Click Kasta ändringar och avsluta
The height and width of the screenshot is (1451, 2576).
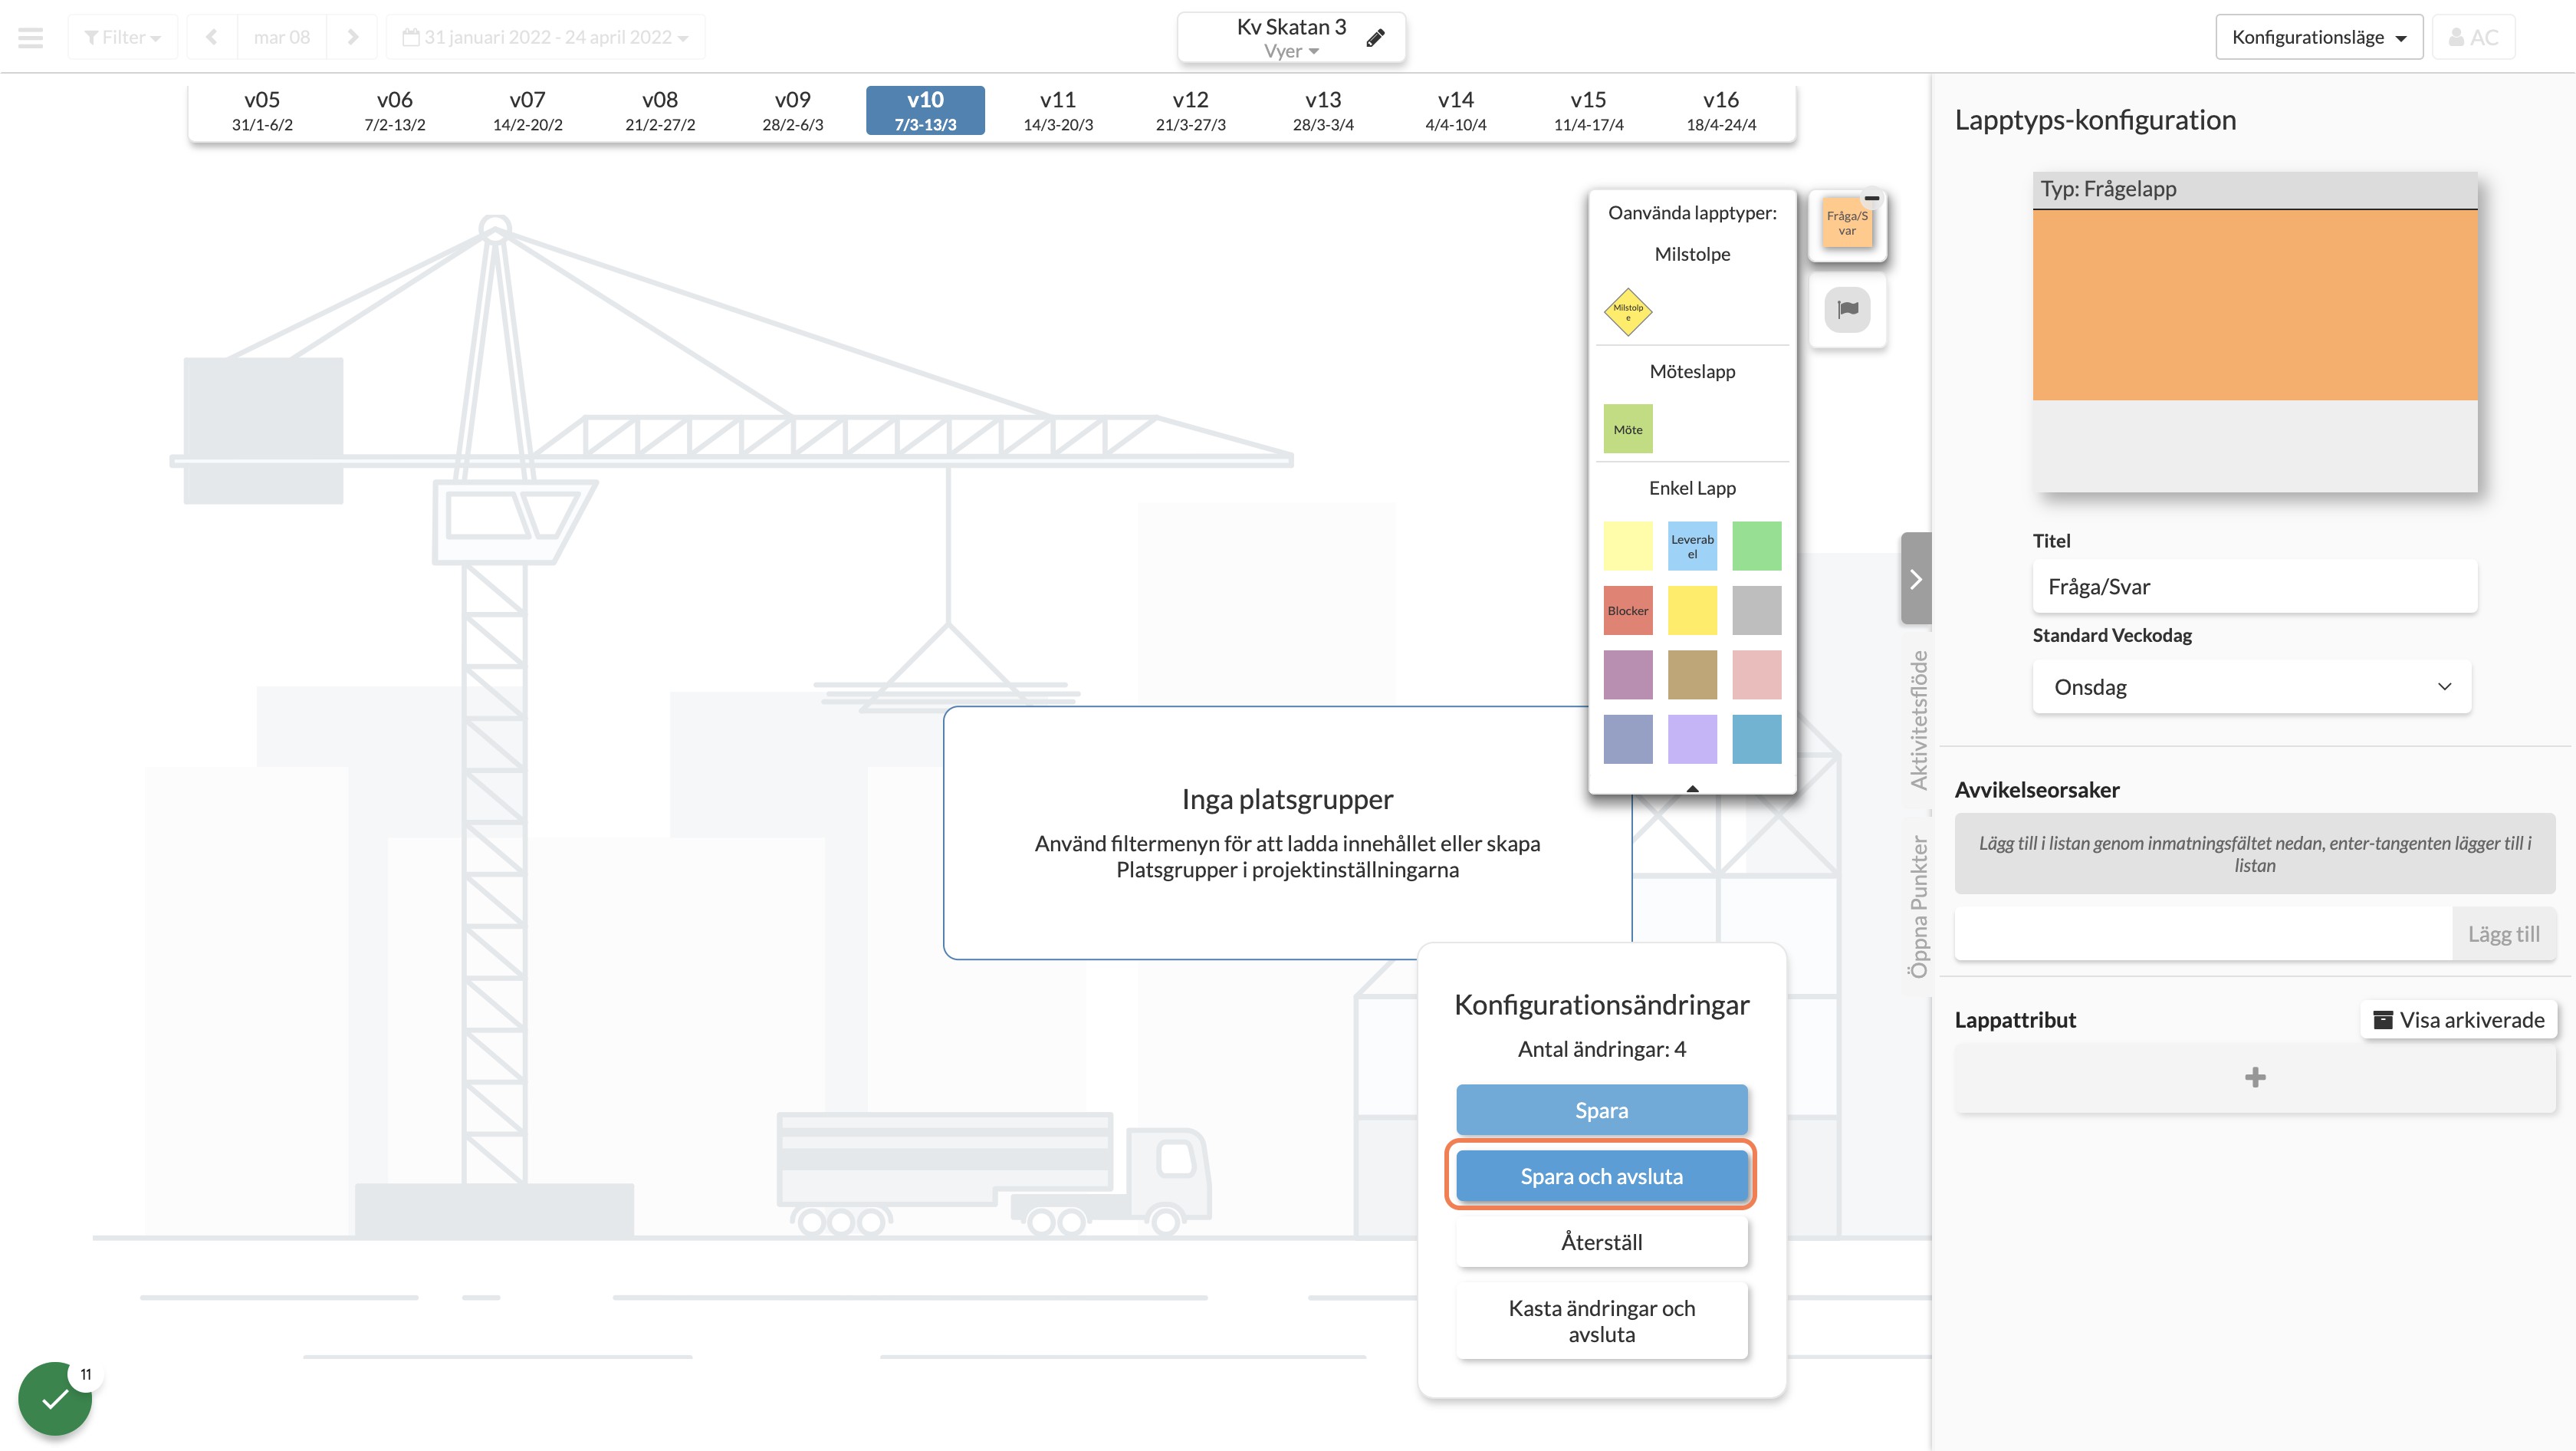point(1601,1321)
